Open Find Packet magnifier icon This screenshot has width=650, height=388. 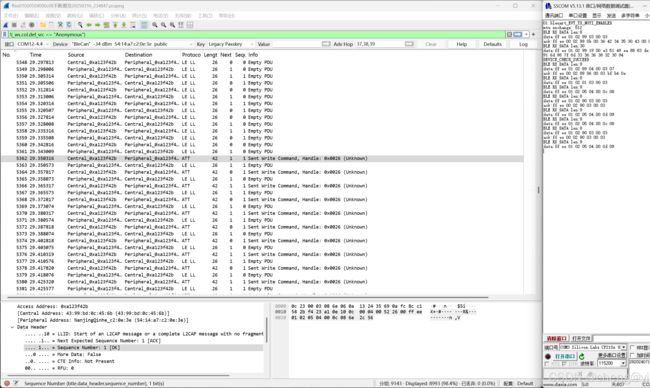click(x=80, y=25)
